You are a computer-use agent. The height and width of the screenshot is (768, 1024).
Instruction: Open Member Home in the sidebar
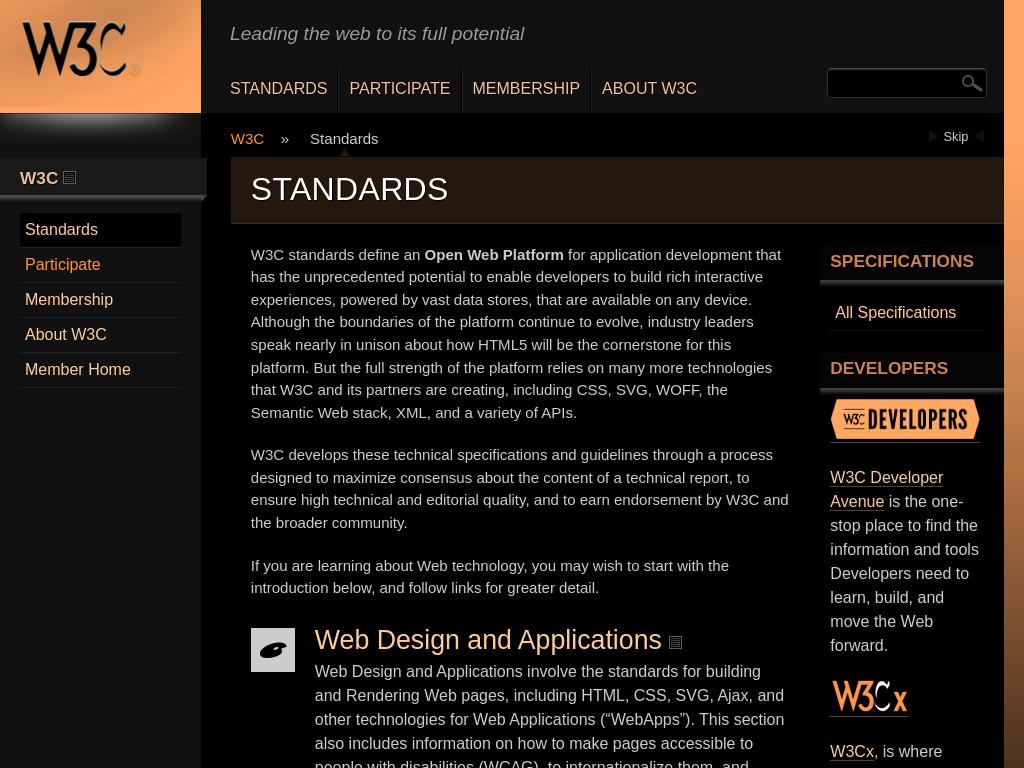(x=100, y=370)
